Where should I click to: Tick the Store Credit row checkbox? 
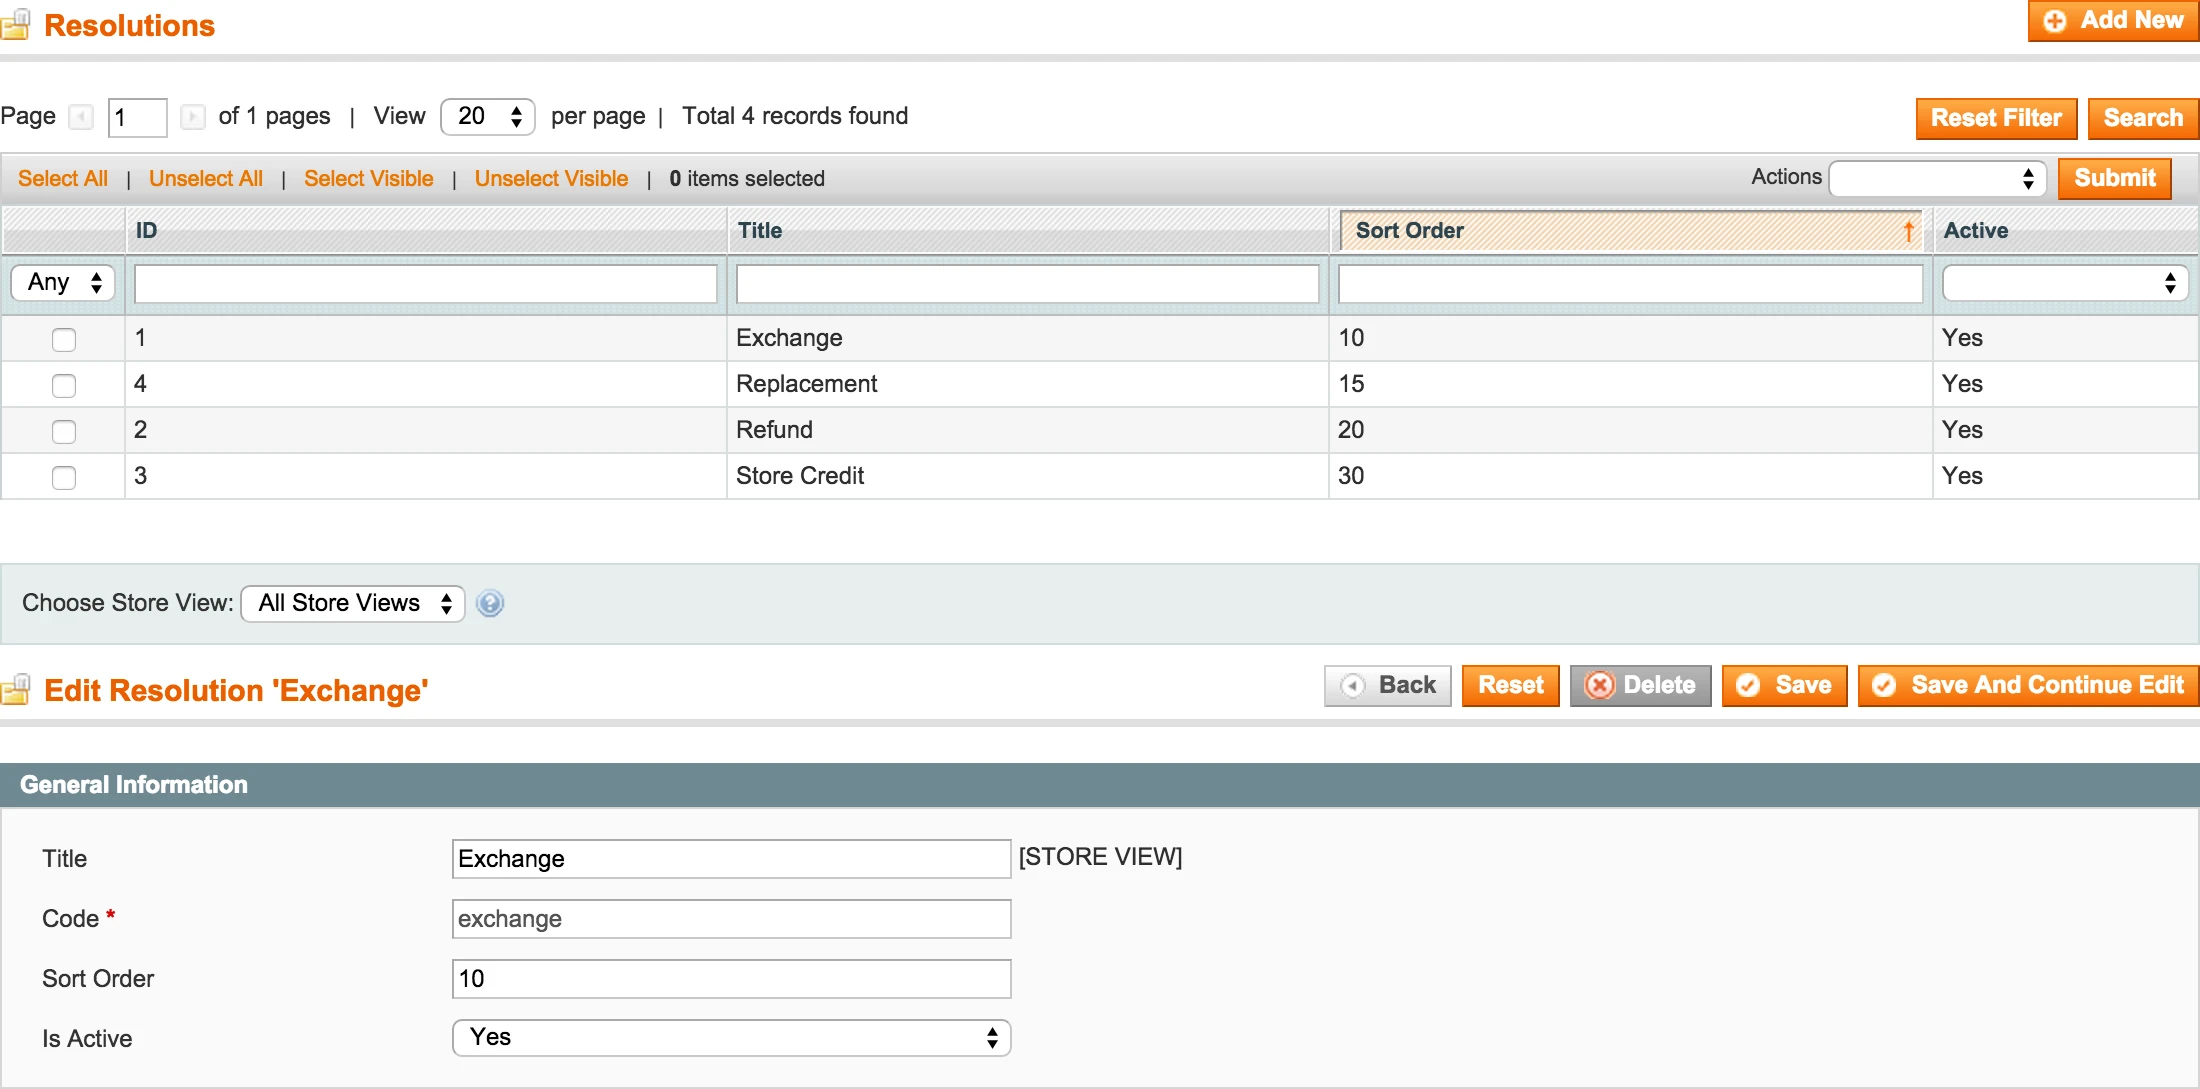[x=64, y=477]
